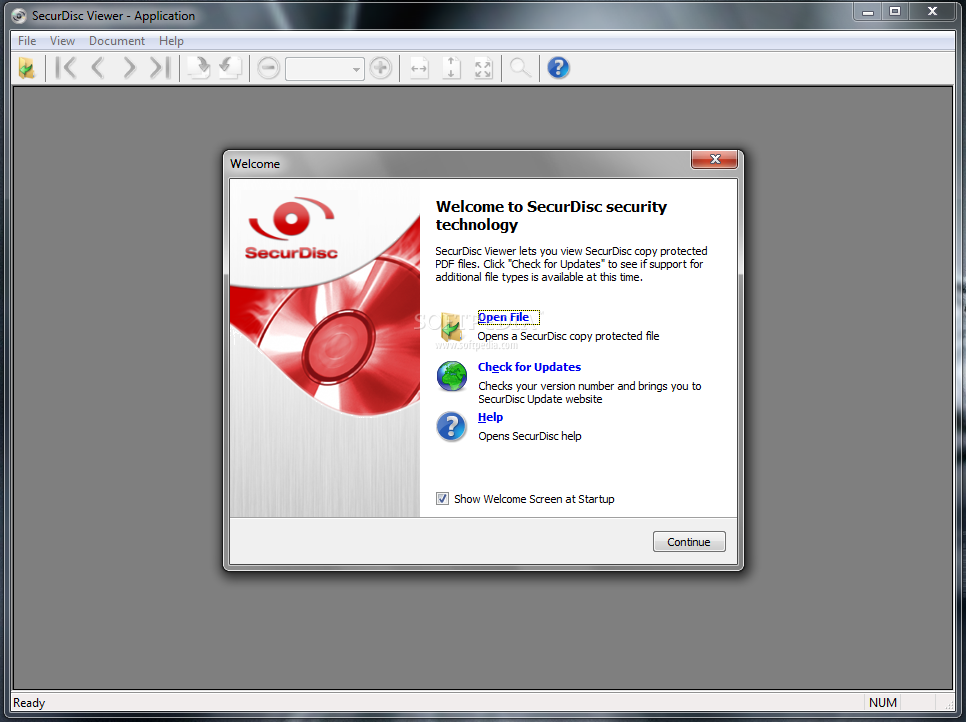Click the fit page fullscreen icon
Screen dimensions: 966x722
pyautogui.click(x=483, y=68)
